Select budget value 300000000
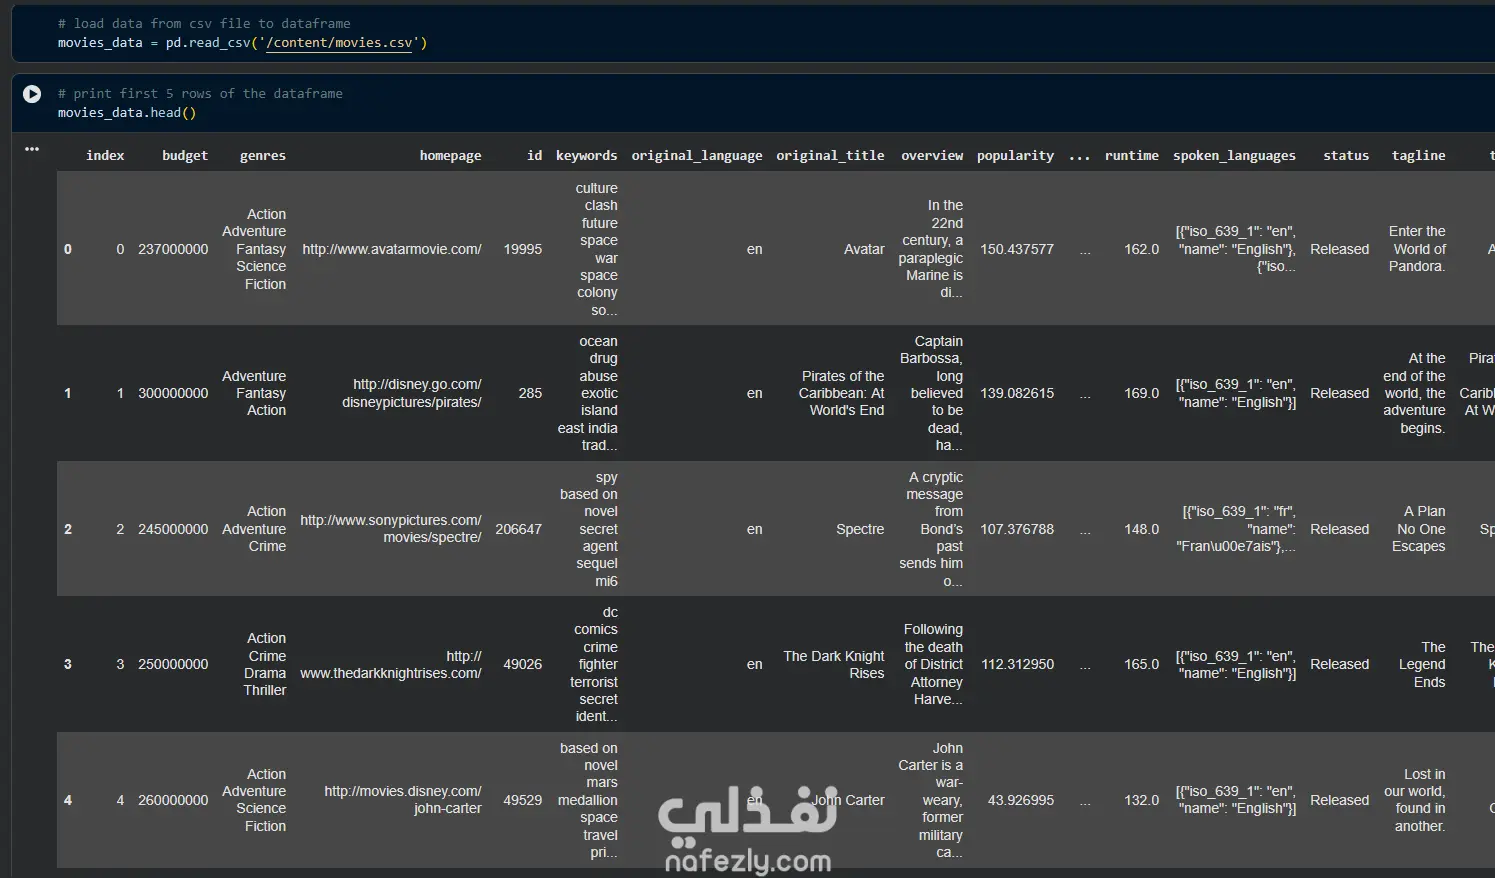This screenshot has height=878, width=1495. [173, 394]
